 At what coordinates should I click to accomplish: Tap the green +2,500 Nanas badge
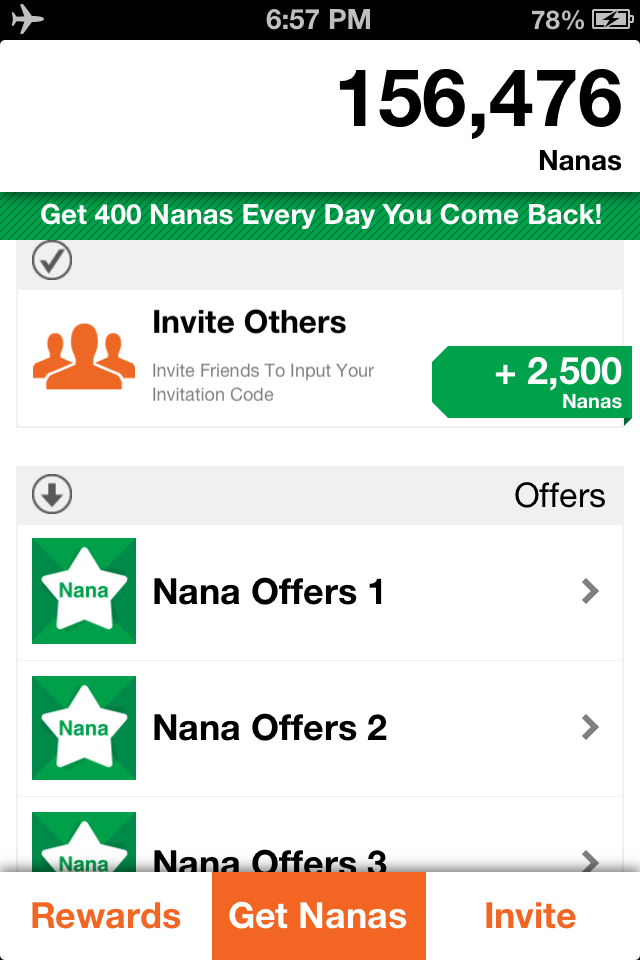[x=531, y=382]
